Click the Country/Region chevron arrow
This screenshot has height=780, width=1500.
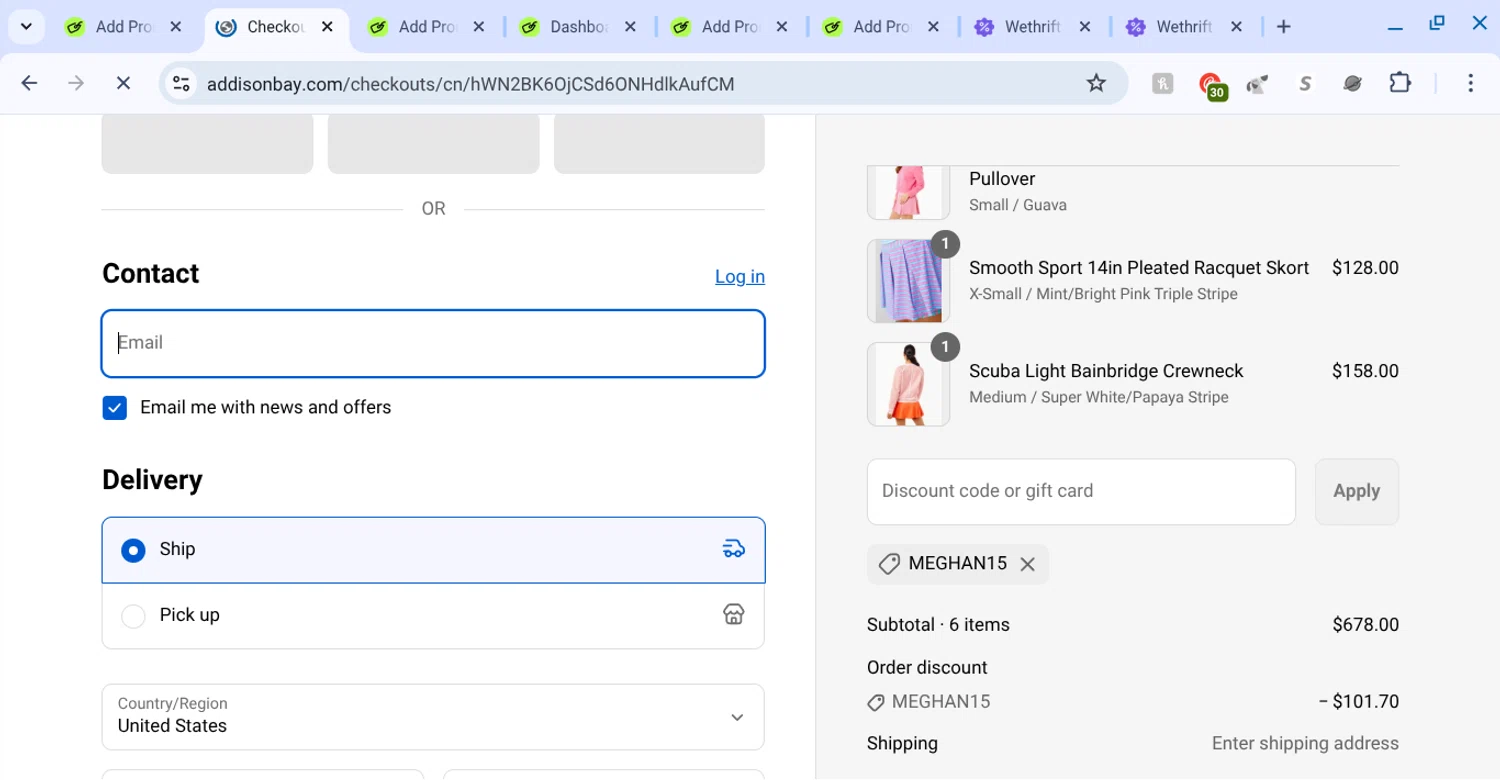click(x=737, y=717)
